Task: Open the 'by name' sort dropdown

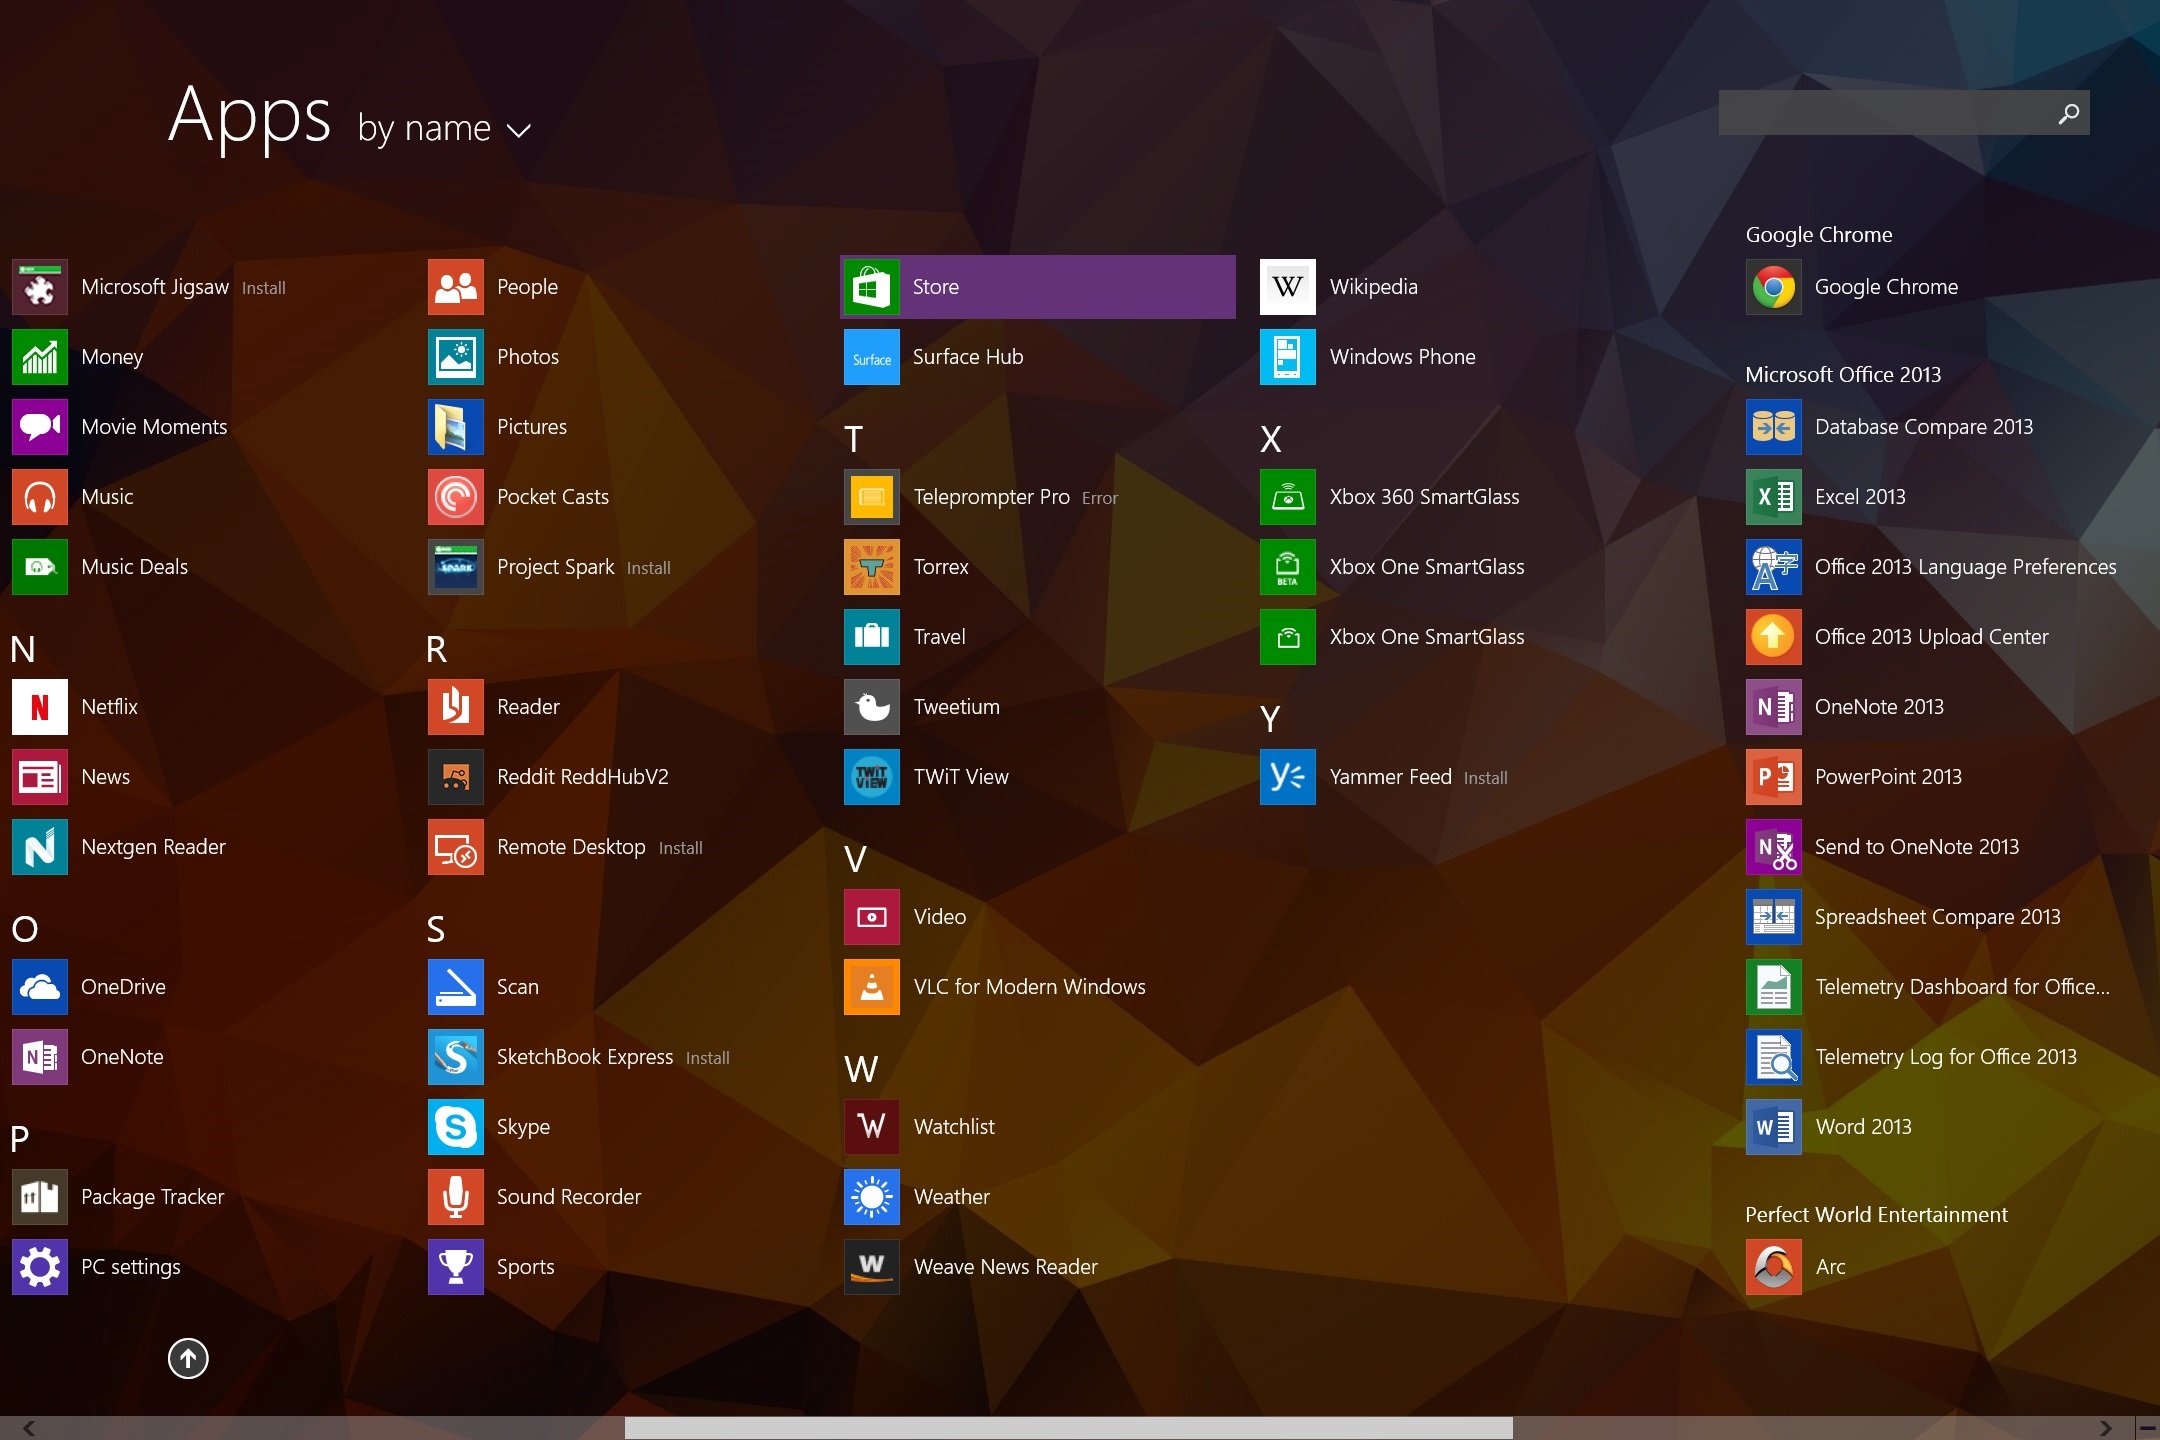Action: click(444, 128)
